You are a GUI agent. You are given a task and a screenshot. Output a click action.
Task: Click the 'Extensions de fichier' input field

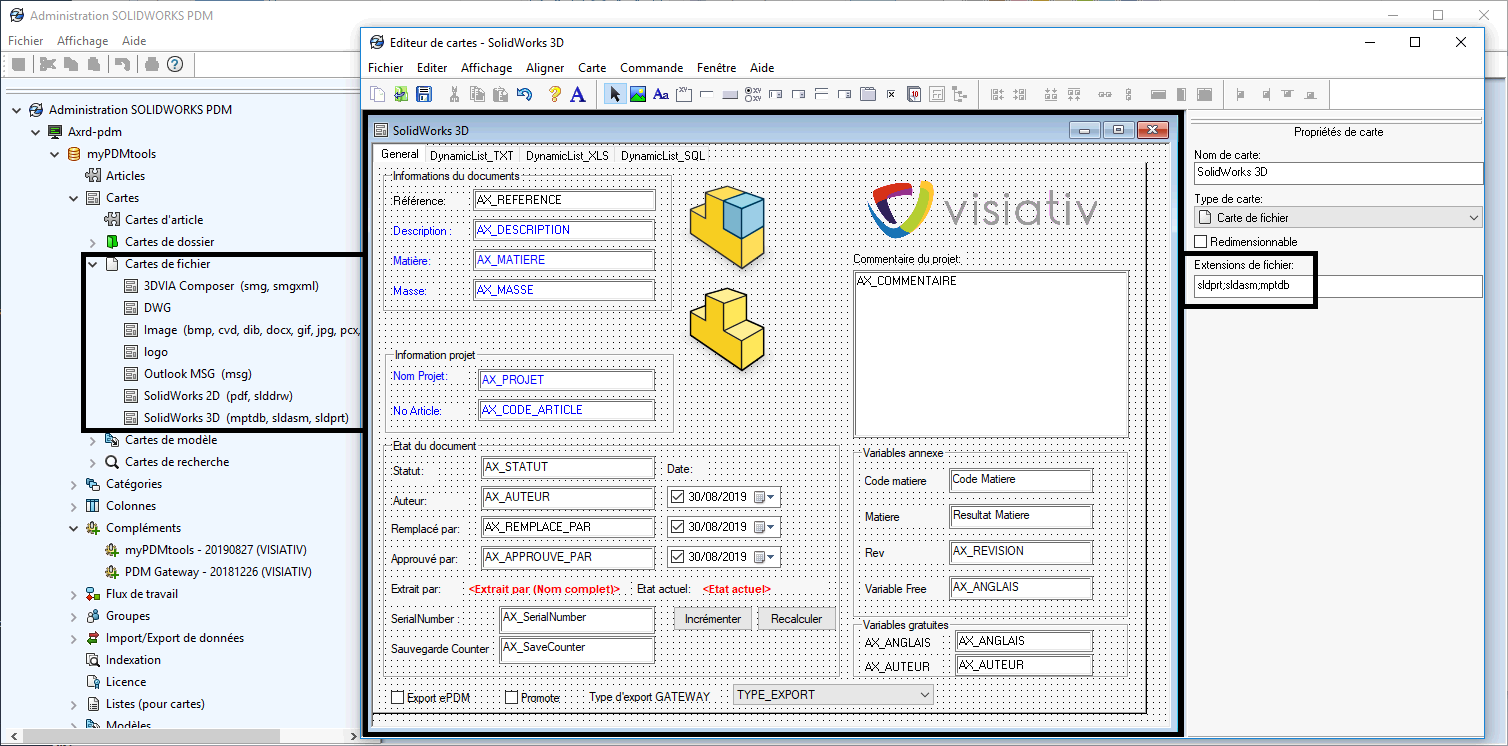pyautogui.click(x=1338, y=286)
